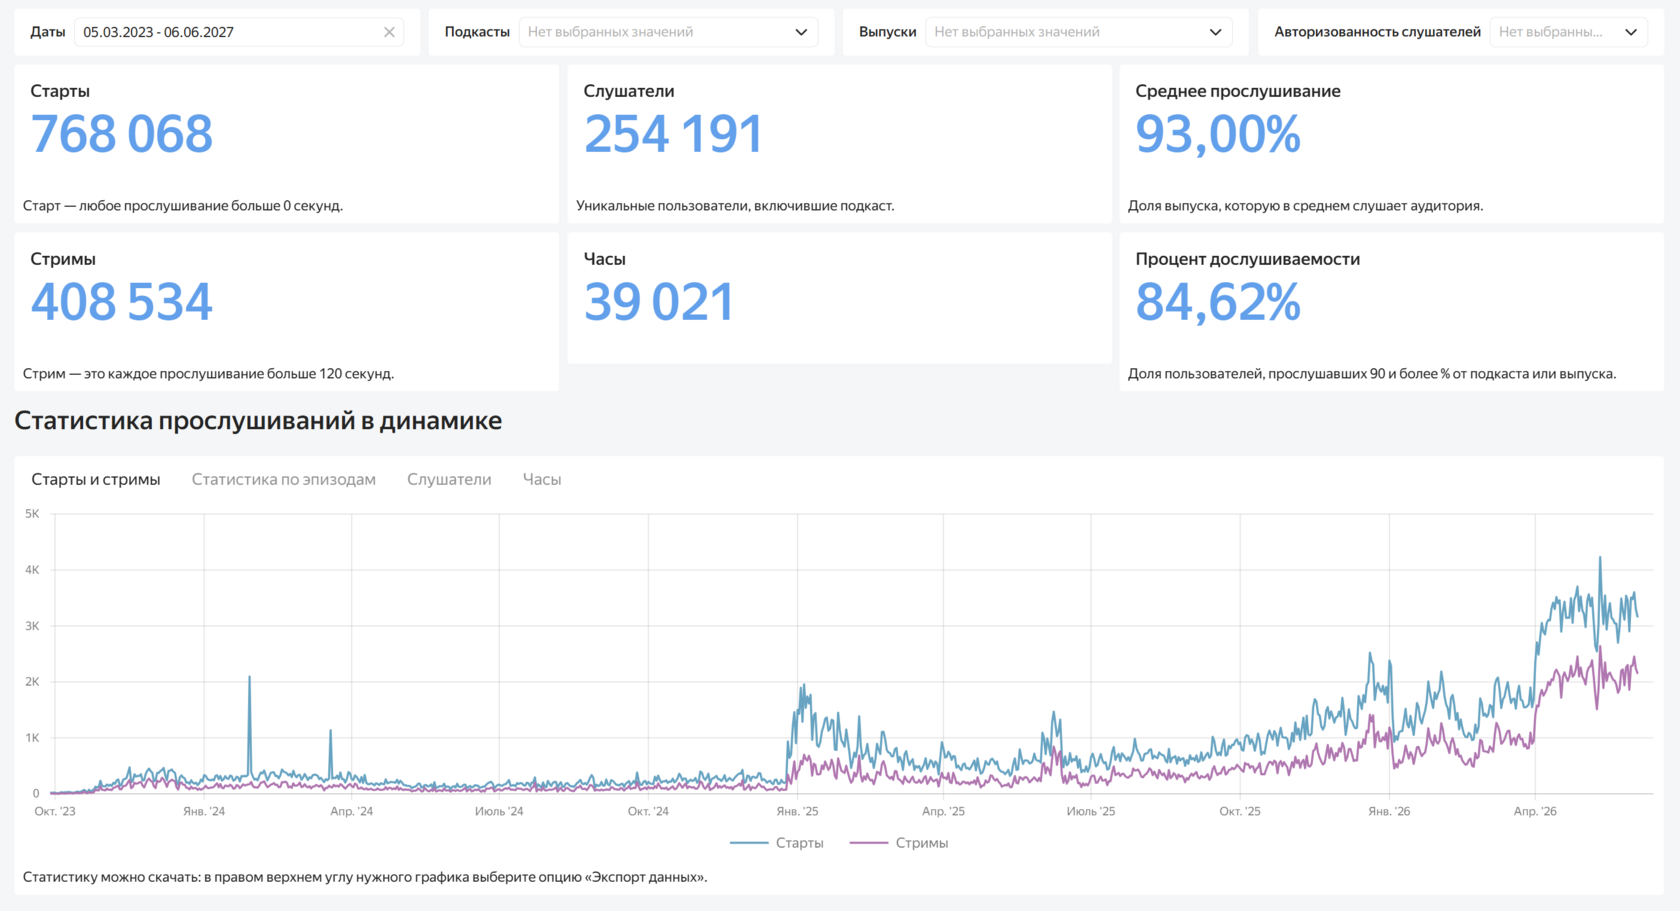Select the Старты и стримы tab
This screenshot has width=1680, height=911.
coord(96,480)
